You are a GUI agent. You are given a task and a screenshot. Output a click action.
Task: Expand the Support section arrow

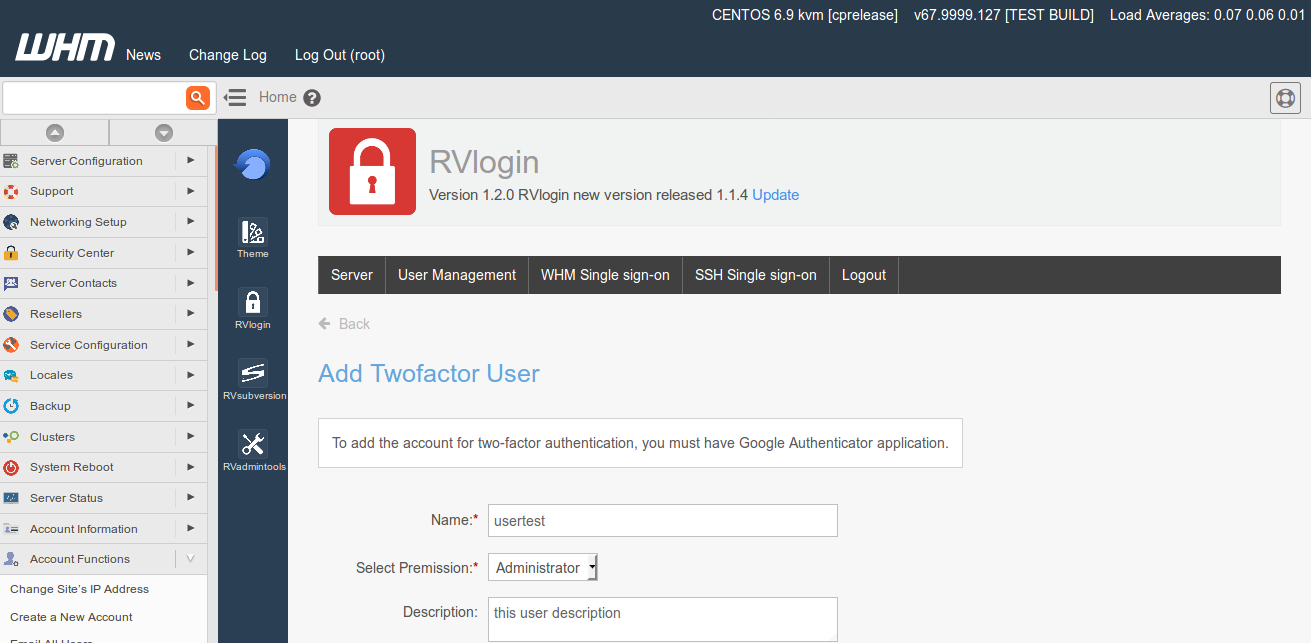click(190, 191)
